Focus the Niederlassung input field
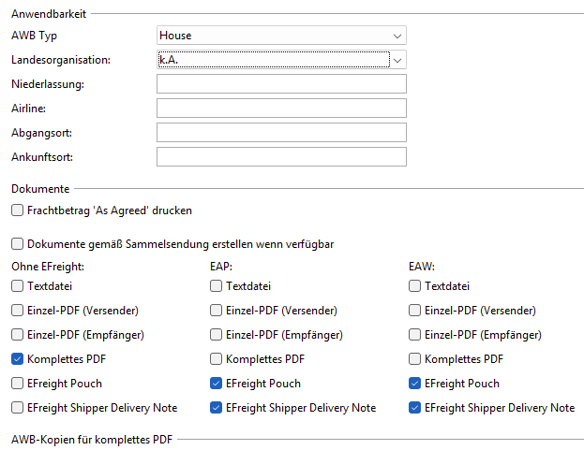Screen dimensions: 584x450 coord(281,84)
